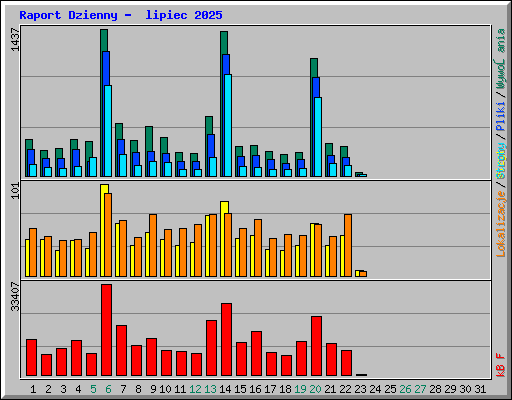This screenshot has height=400, width=512.
Task: Click the orange bar for day 9
Action: coord(153,245)
